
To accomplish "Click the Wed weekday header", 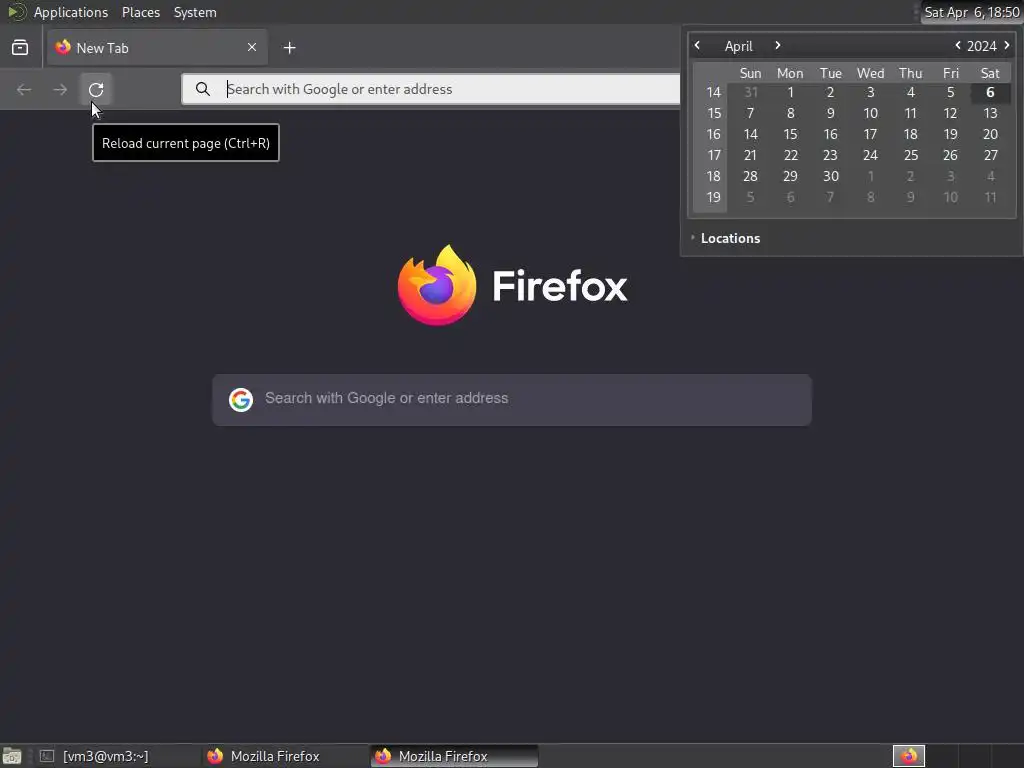I will (x=871, y=73).
